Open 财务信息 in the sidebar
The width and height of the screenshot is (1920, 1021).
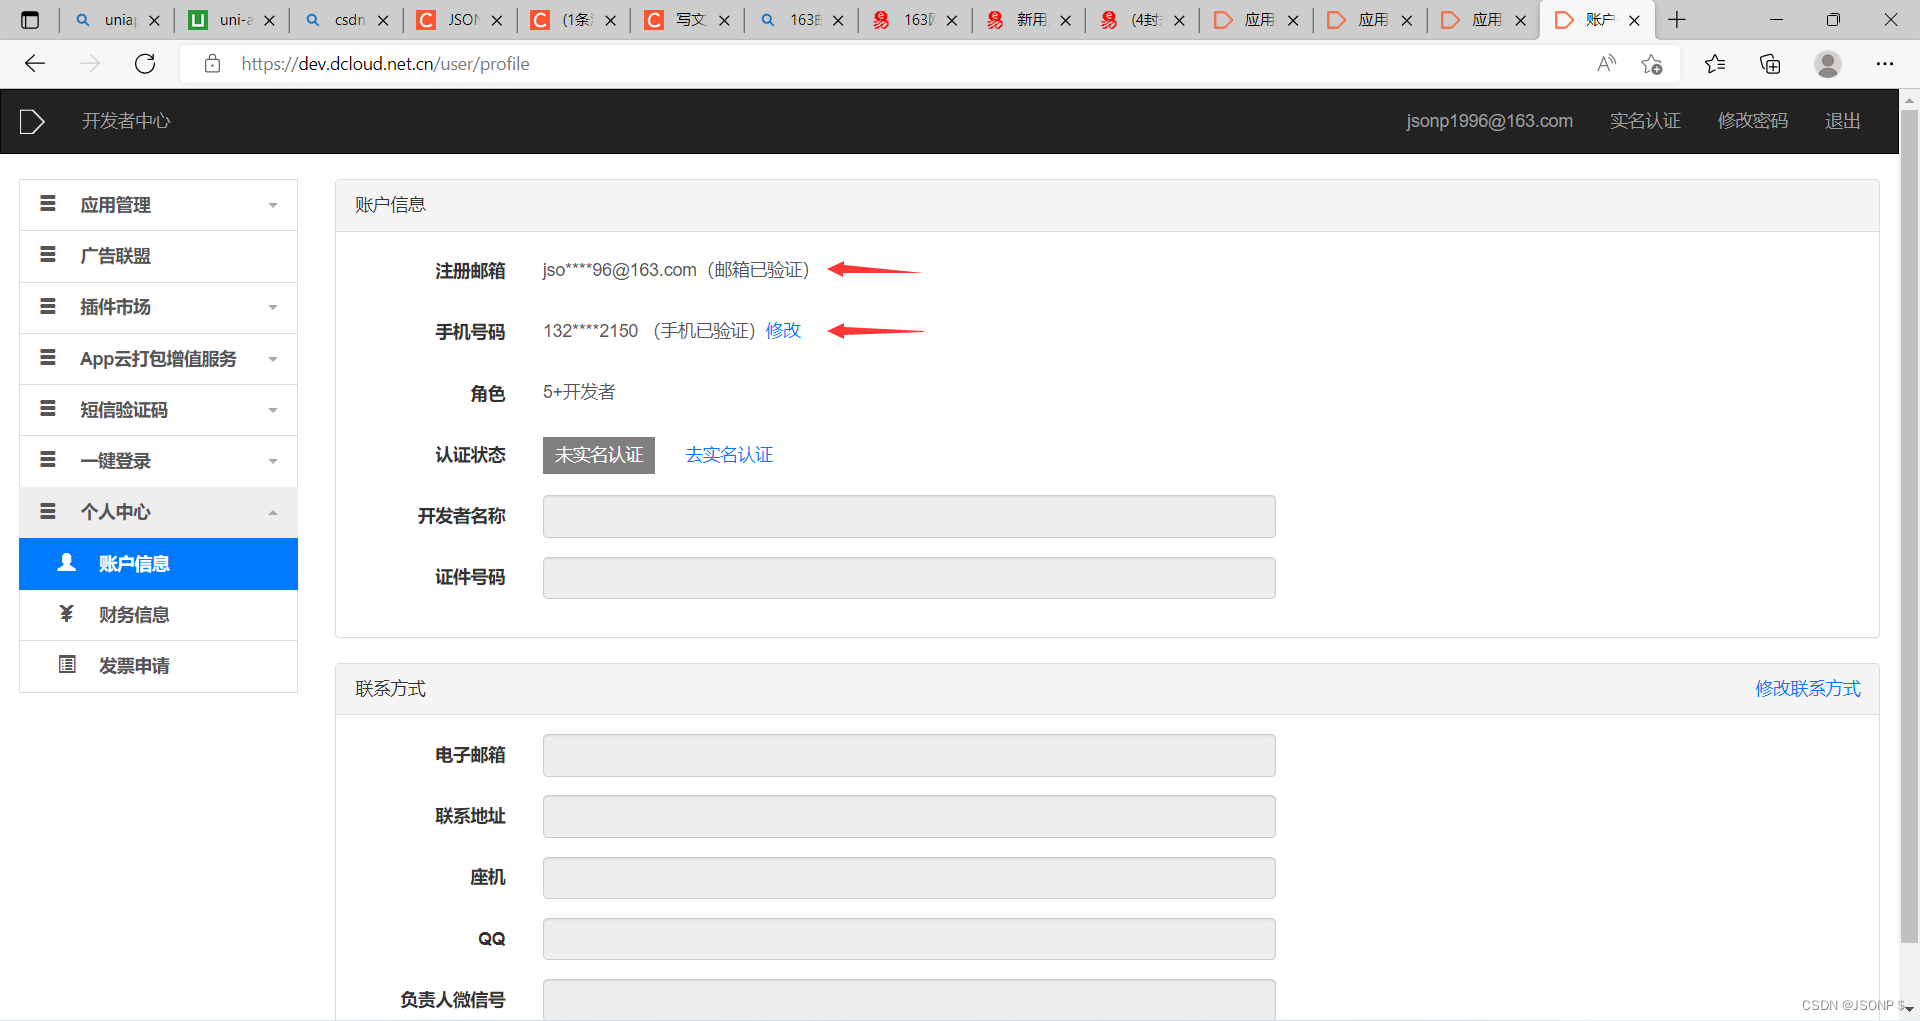158,615
